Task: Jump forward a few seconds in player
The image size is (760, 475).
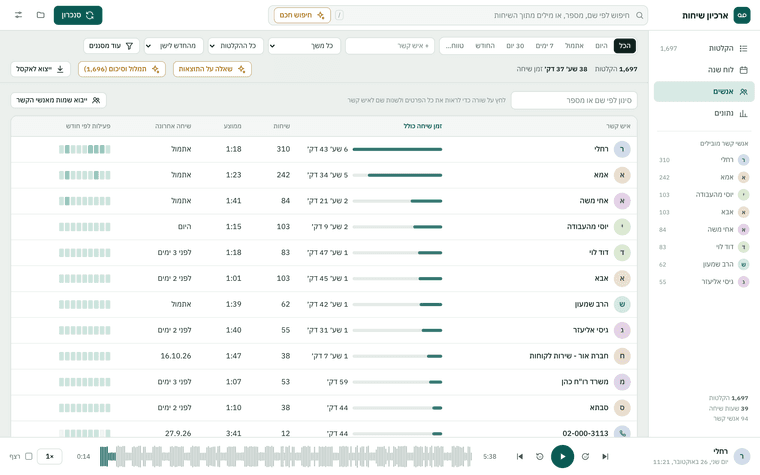Action: [x=586, y=457]
